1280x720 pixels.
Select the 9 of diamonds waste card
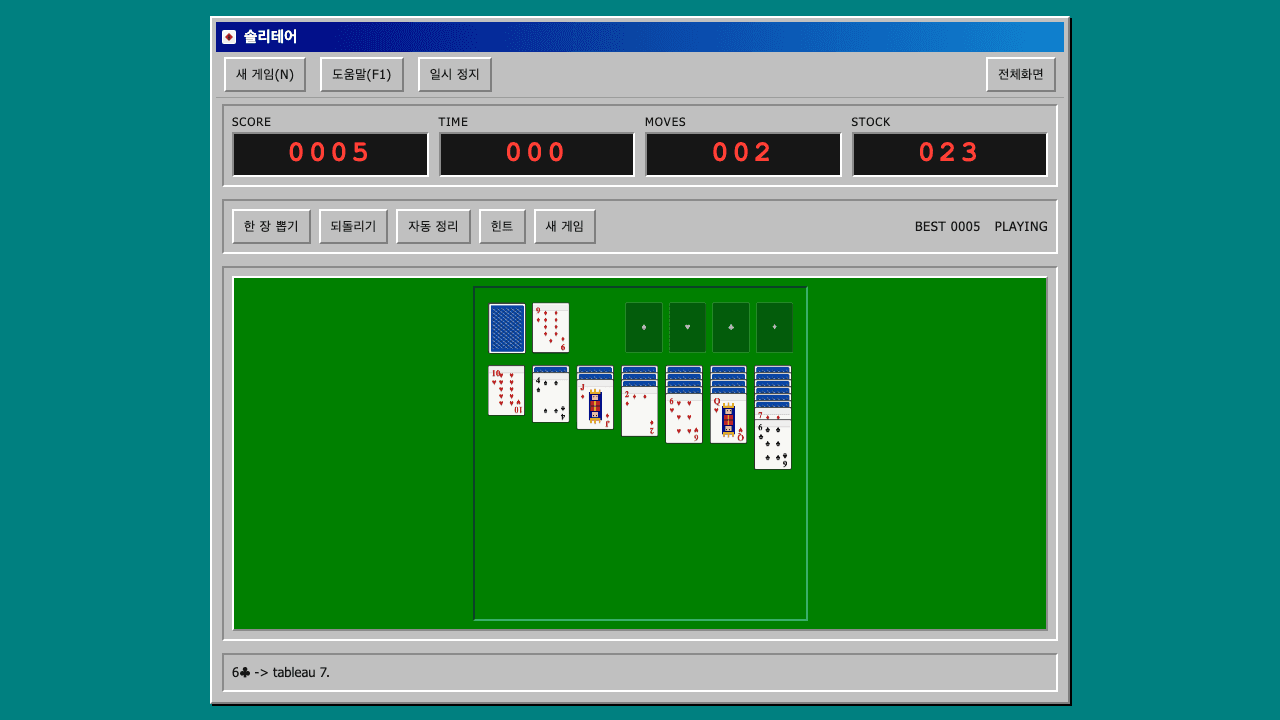(x=551, y=328)
